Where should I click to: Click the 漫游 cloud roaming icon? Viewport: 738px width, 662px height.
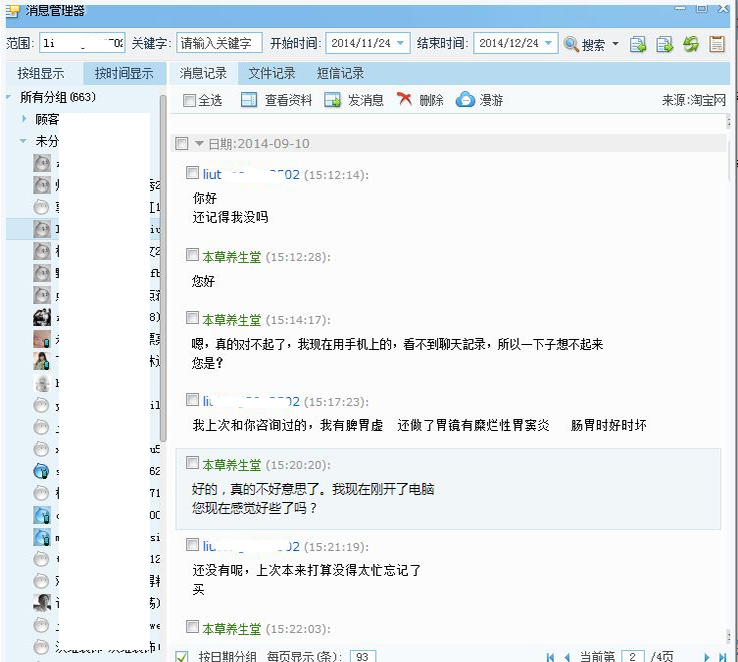465,99
